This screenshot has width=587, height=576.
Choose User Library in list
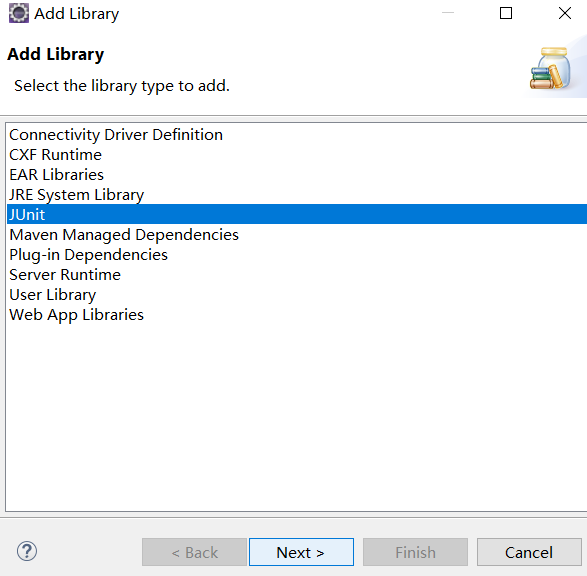pyautogui.click(x=297, y=295)
